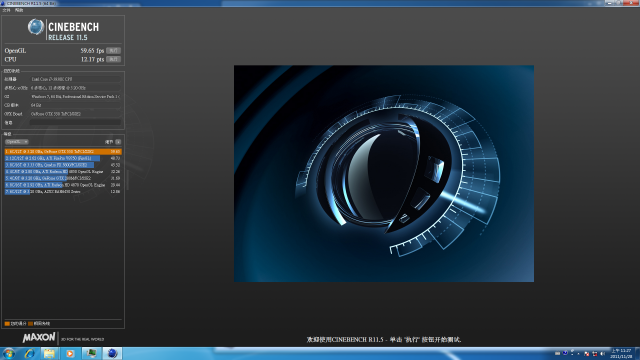Click the processor name field
This screenshot has height=360, width=640.
tap(76, 79)
